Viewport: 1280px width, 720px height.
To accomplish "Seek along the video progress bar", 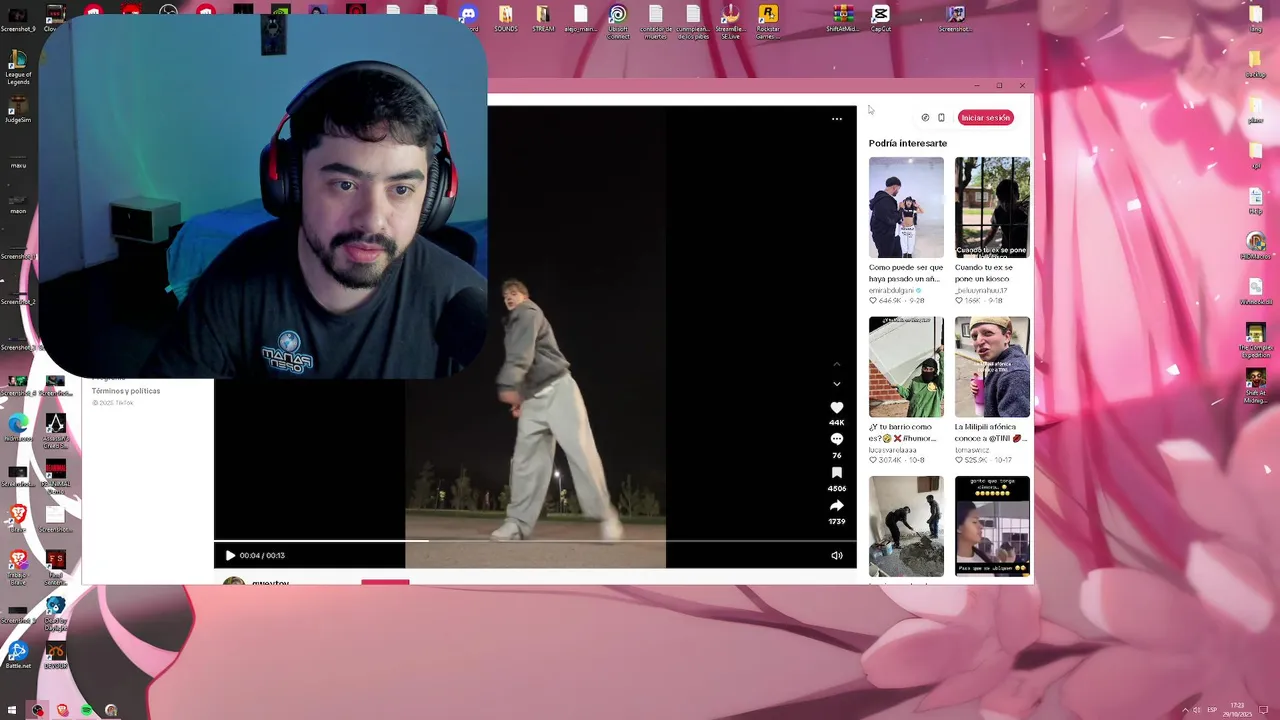I will click(x=535, y=541).
